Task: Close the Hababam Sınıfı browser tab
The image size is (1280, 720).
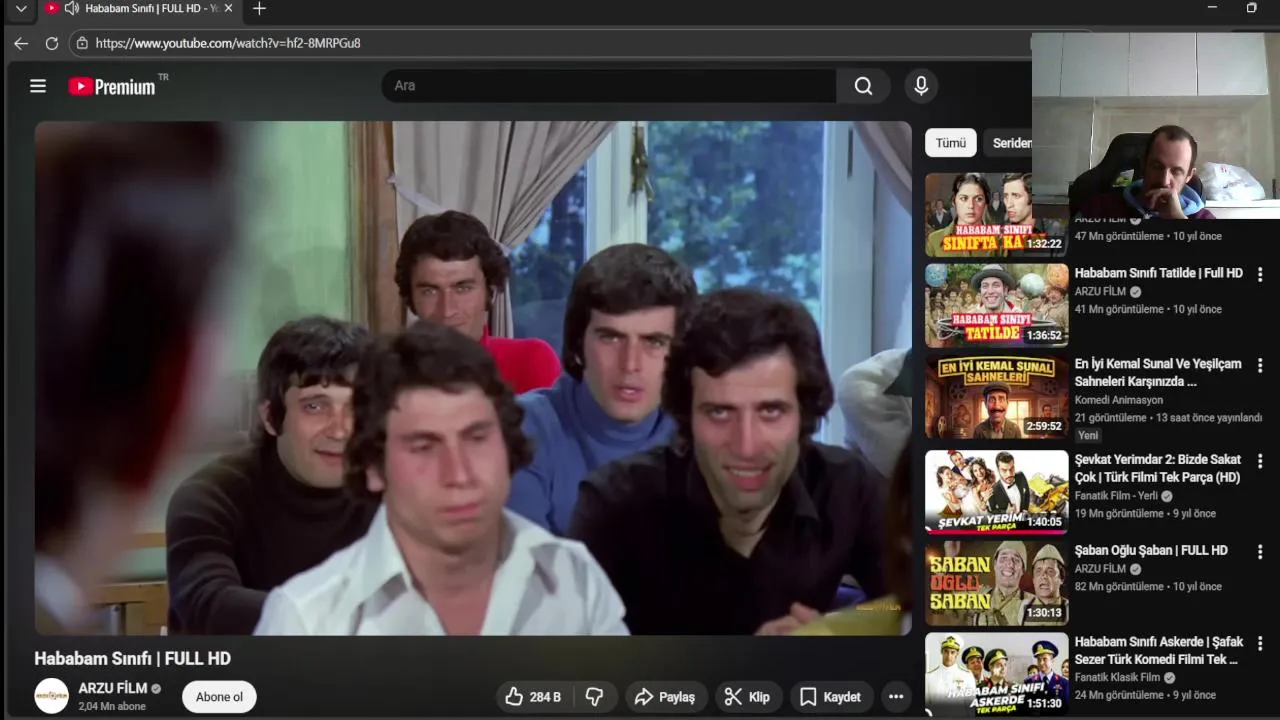Action: 228,9
